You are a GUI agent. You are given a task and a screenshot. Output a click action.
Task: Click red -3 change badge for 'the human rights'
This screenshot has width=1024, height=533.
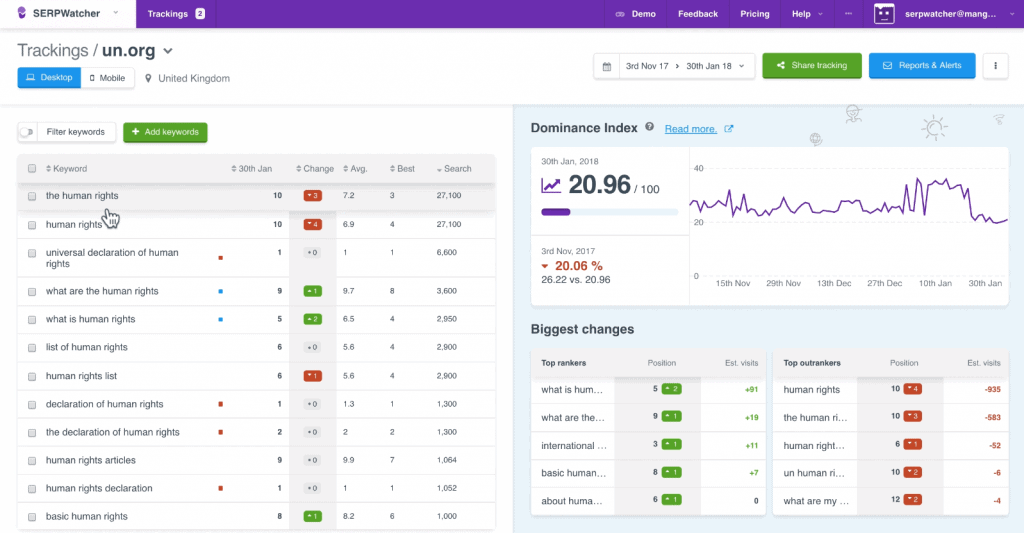(x=313, y=196)
